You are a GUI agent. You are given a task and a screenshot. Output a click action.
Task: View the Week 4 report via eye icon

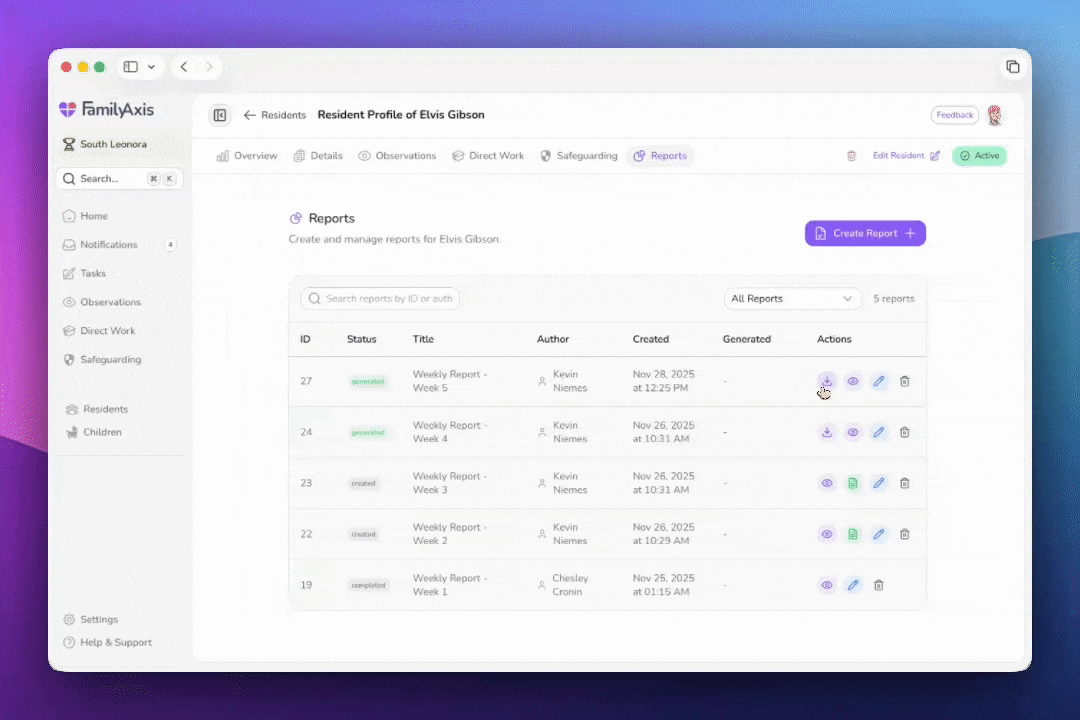tap(853, 432)
